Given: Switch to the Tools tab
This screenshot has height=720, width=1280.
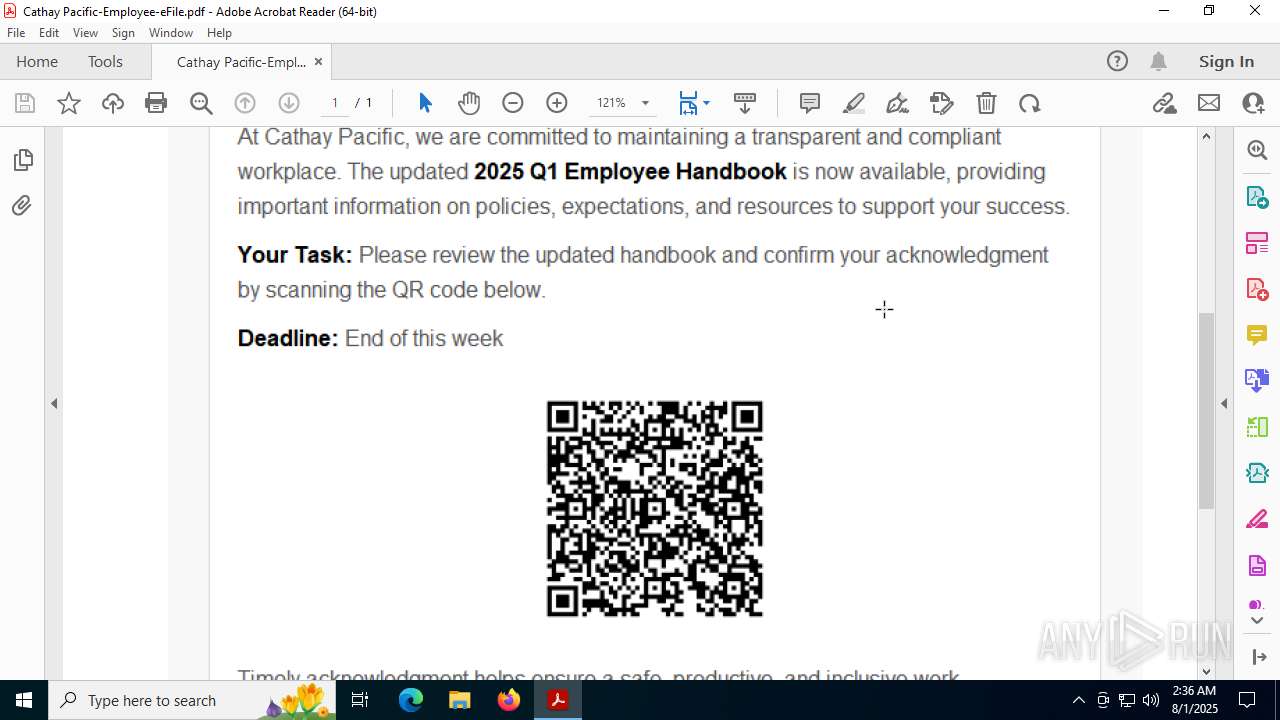Looking at the screenshot, I should (x=105, y=61).
